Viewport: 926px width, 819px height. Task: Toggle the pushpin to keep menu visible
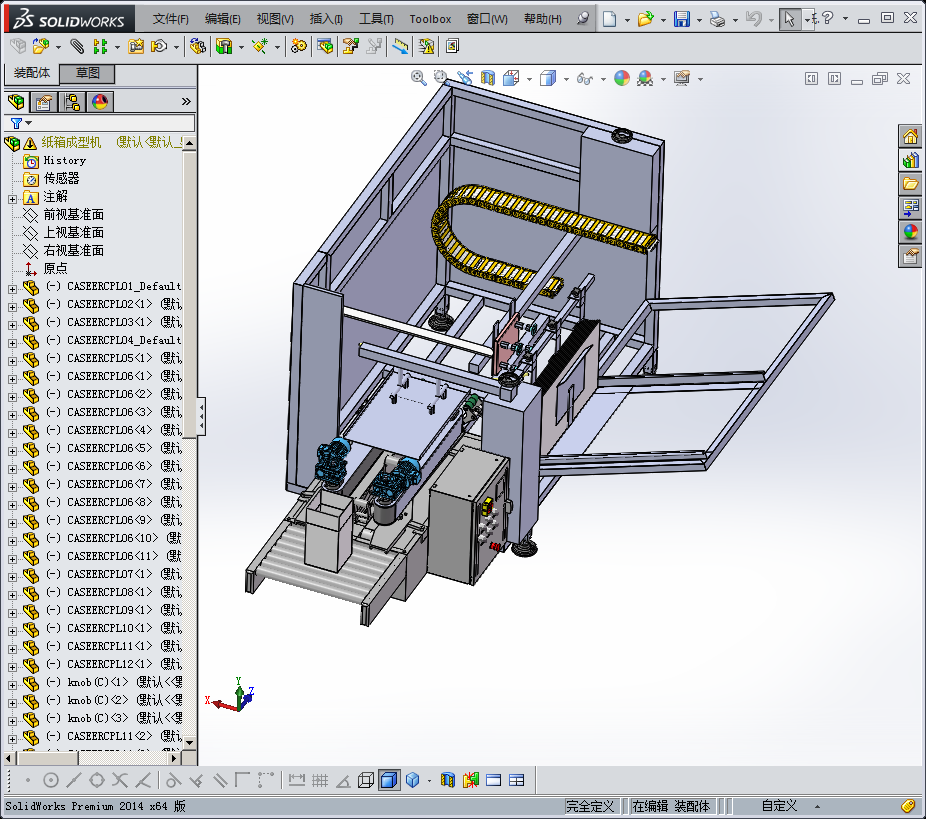(583, 18)
